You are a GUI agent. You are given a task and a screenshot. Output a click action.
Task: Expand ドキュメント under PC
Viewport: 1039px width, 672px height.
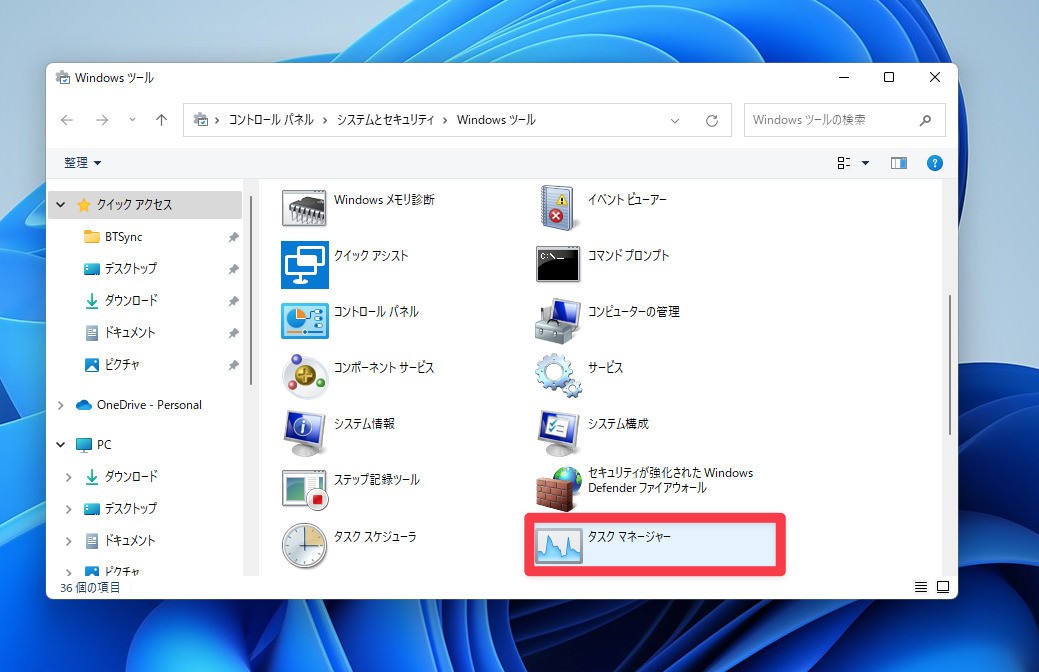(x=69, y=541)
